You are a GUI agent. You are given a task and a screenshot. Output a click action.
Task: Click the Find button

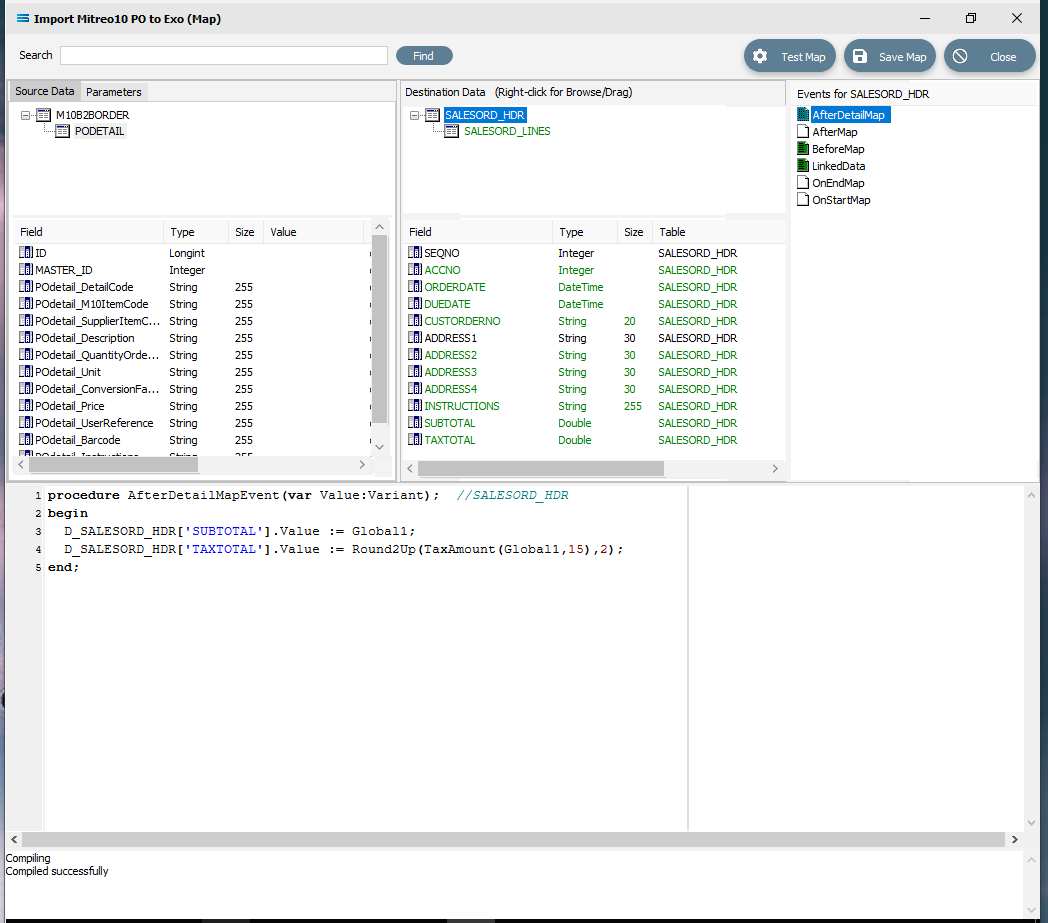[x=424, y=56]
